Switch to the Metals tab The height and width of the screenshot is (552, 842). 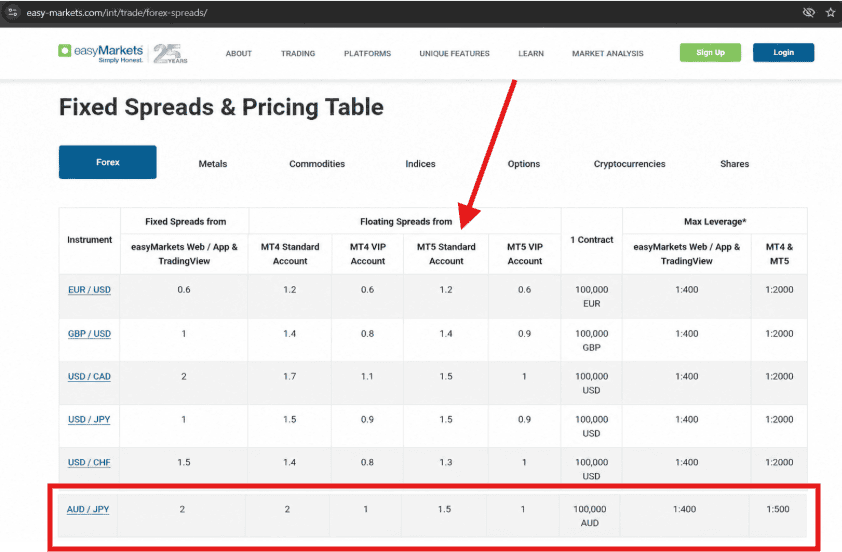click(213, 164)
